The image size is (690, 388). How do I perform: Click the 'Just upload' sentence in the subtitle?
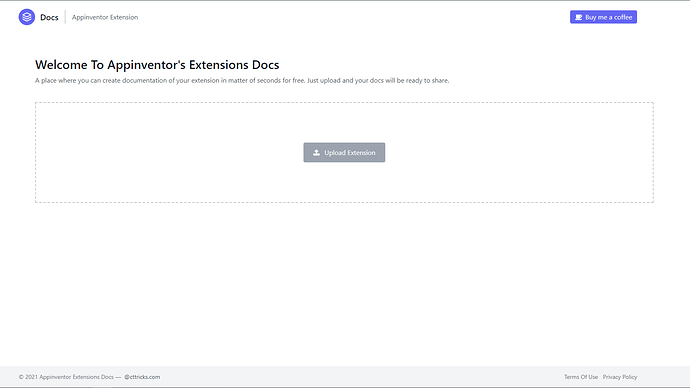(x=378, y=81)
